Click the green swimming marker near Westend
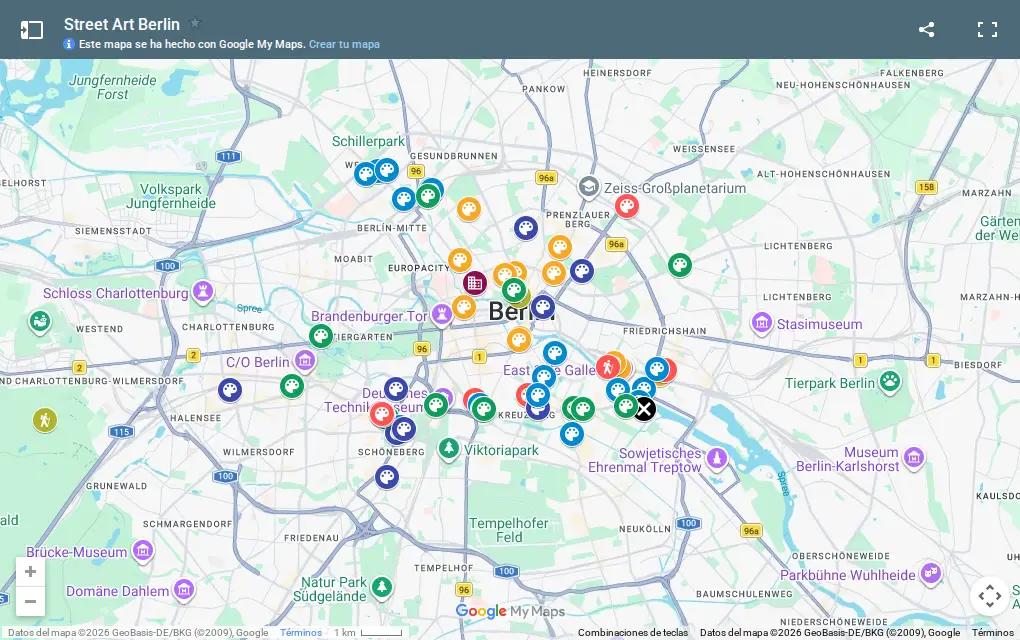 (x=40, y=321)
